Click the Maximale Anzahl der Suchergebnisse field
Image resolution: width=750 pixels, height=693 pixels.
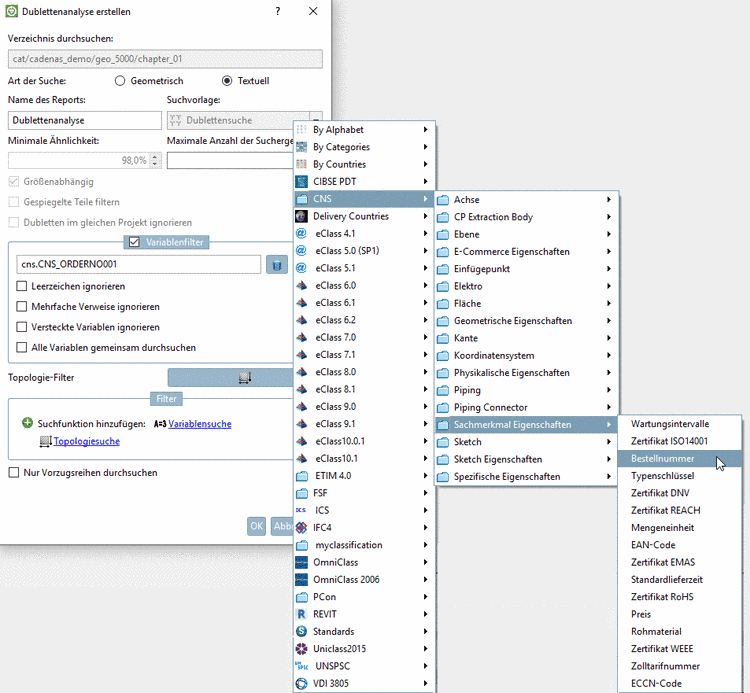pos(230,161)
